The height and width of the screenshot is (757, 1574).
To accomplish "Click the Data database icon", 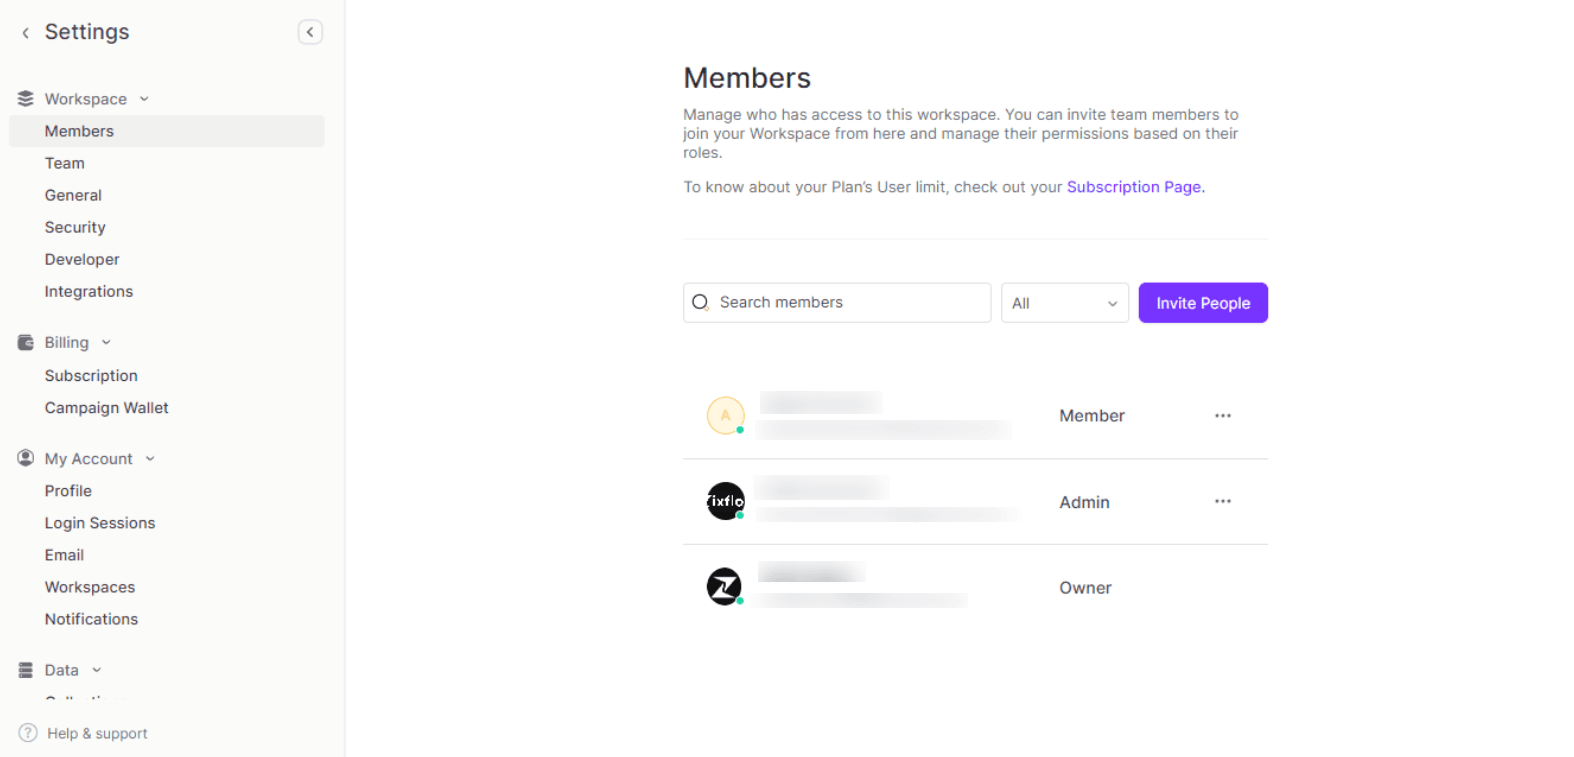I will click(25, 670).
